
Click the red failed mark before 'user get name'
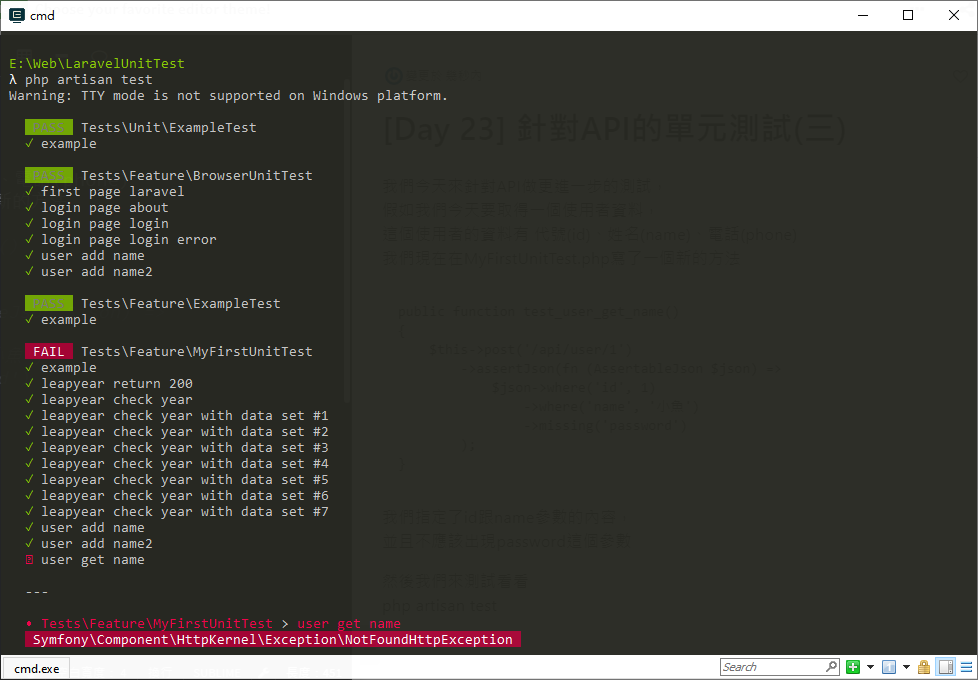[x=29, y=560]
